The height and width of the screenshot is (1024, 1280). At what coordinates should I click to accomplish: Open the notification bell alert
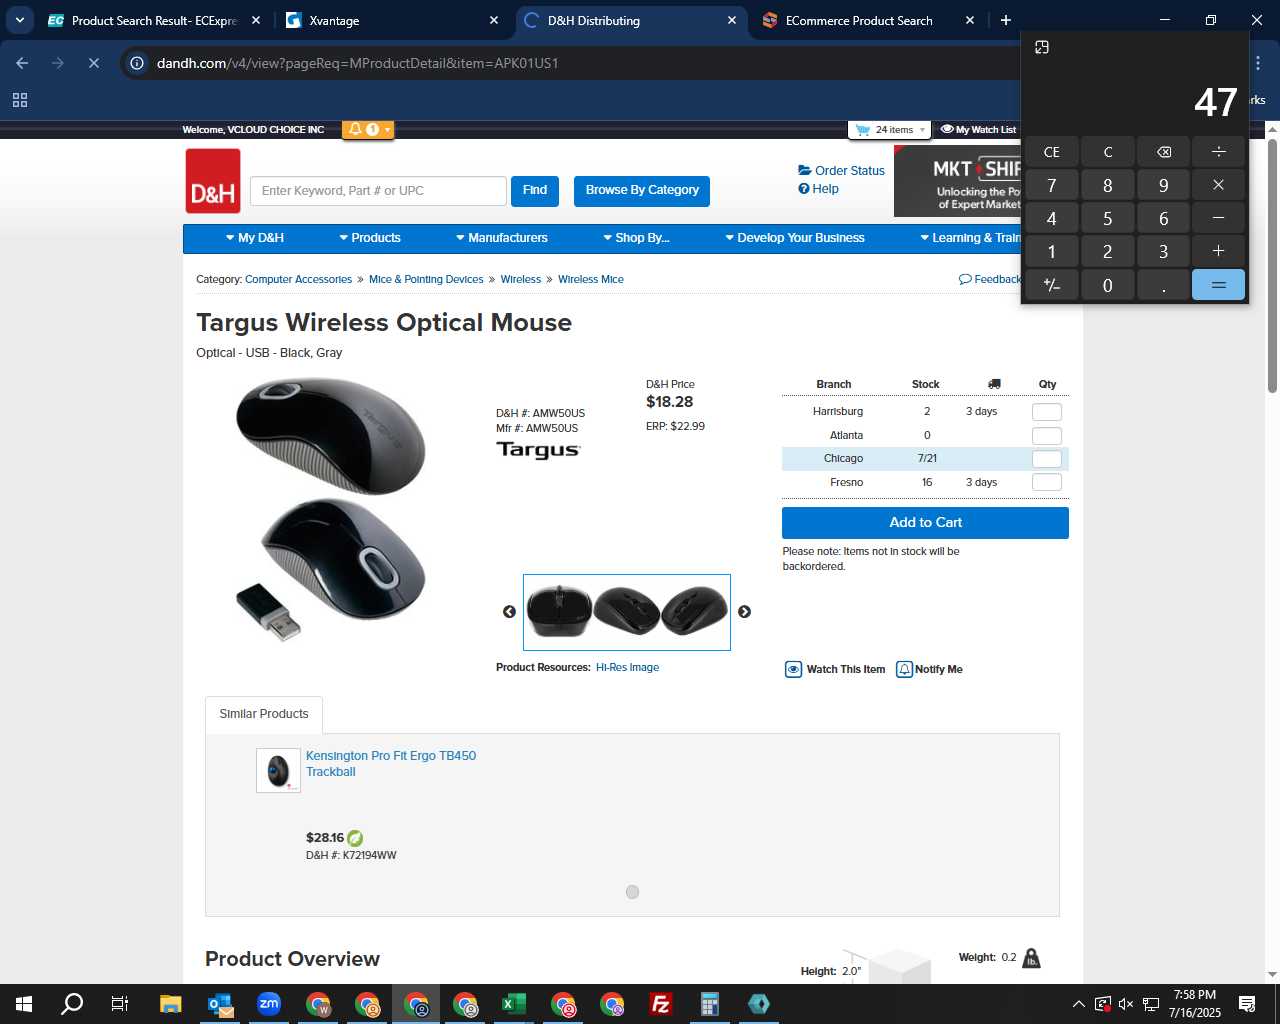pyautogui.click(x=367, y=129)
